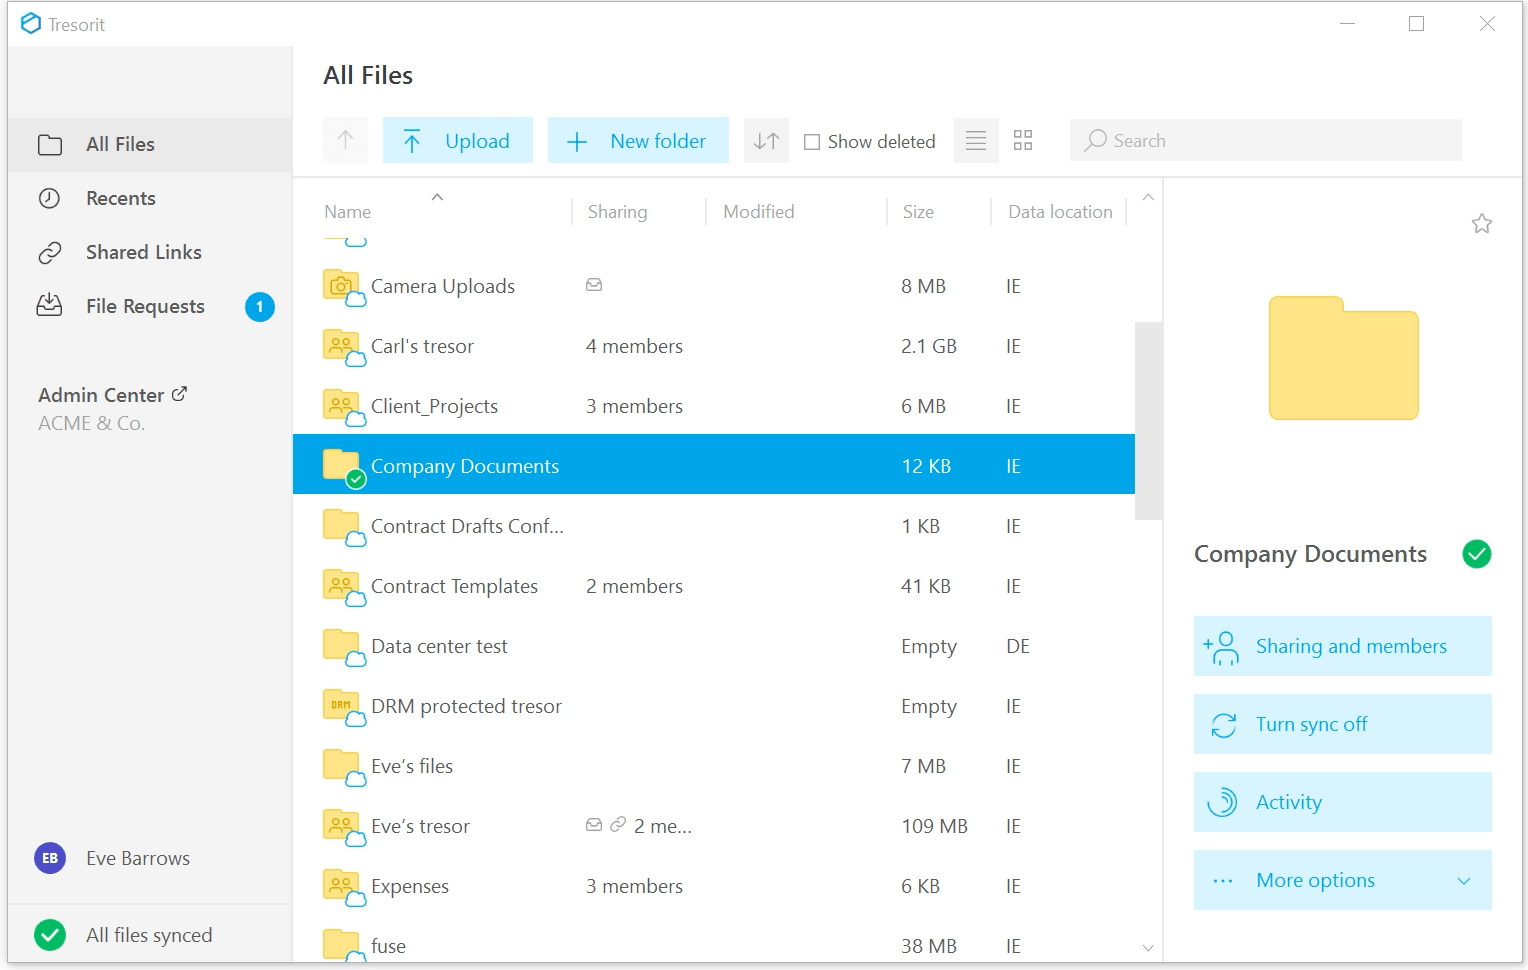
Task: Click the More options chevron arrow
Action: [x=1464, y=881]
